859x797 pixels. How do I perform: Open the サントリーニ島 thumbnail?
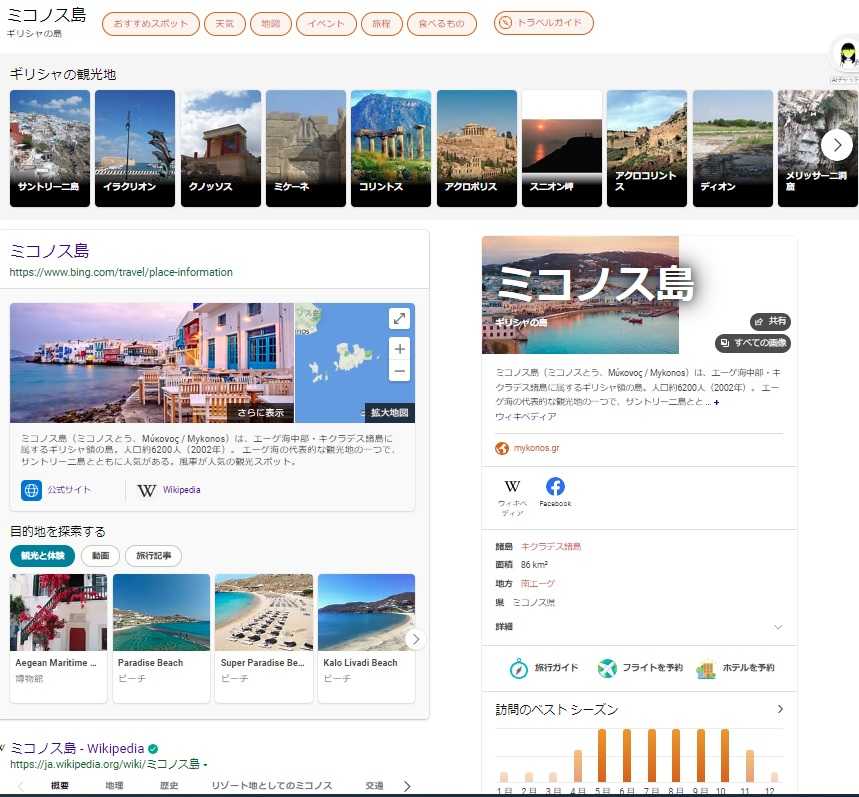pyautogui.click(x=49, y=148)
